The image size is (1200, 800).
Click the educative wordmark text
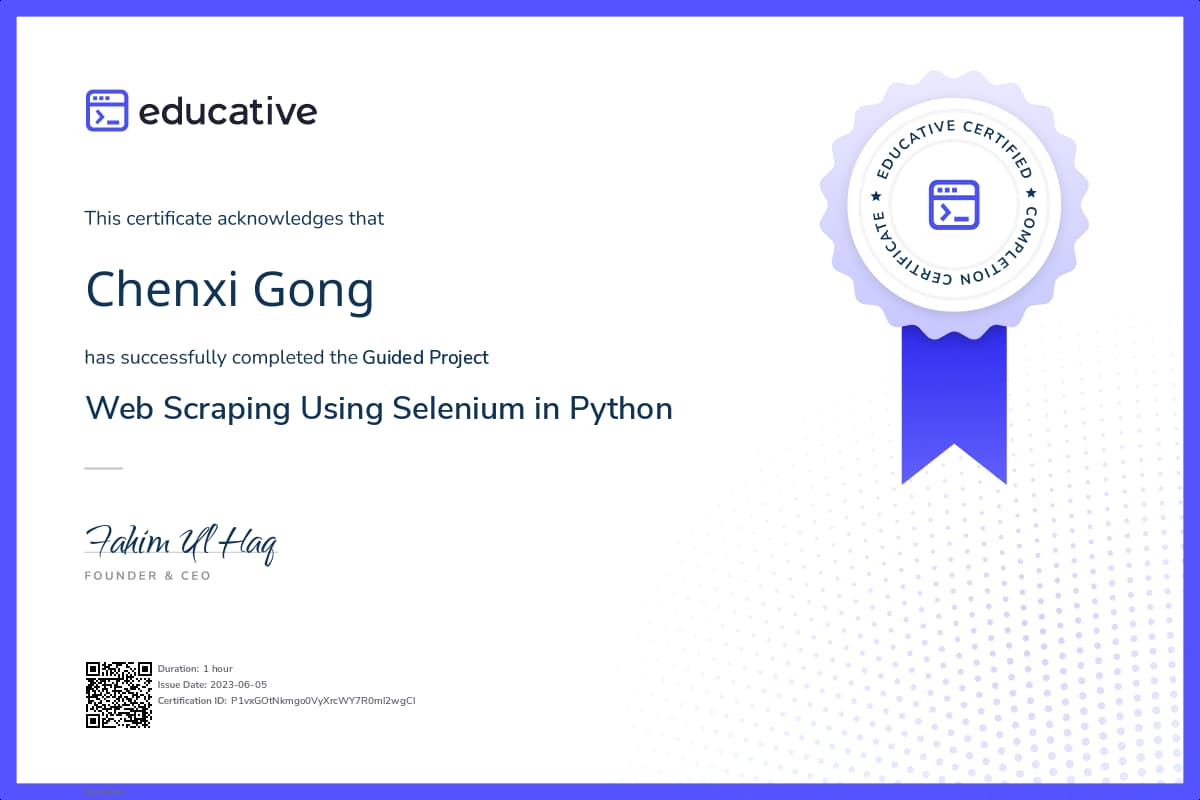pos(228,111)
